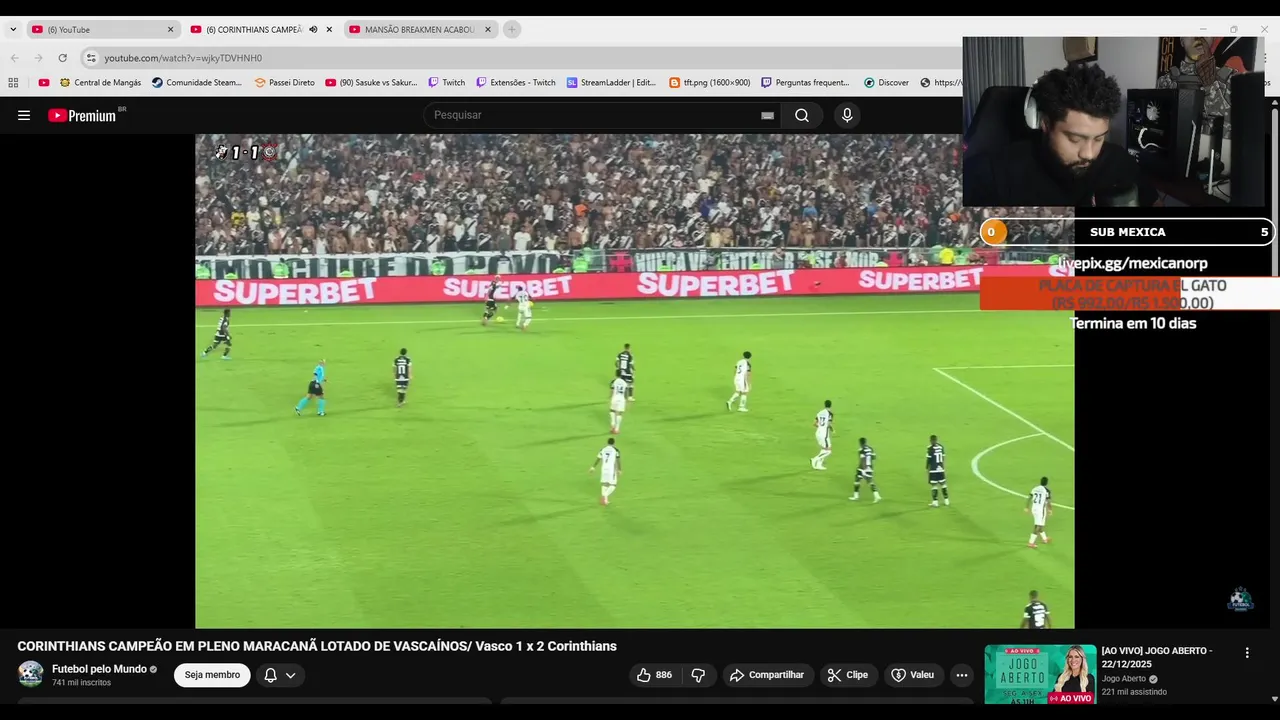Open the Perguntas frequentes bookmark
The image size is (1280, 720).
[x=805, y=82]
